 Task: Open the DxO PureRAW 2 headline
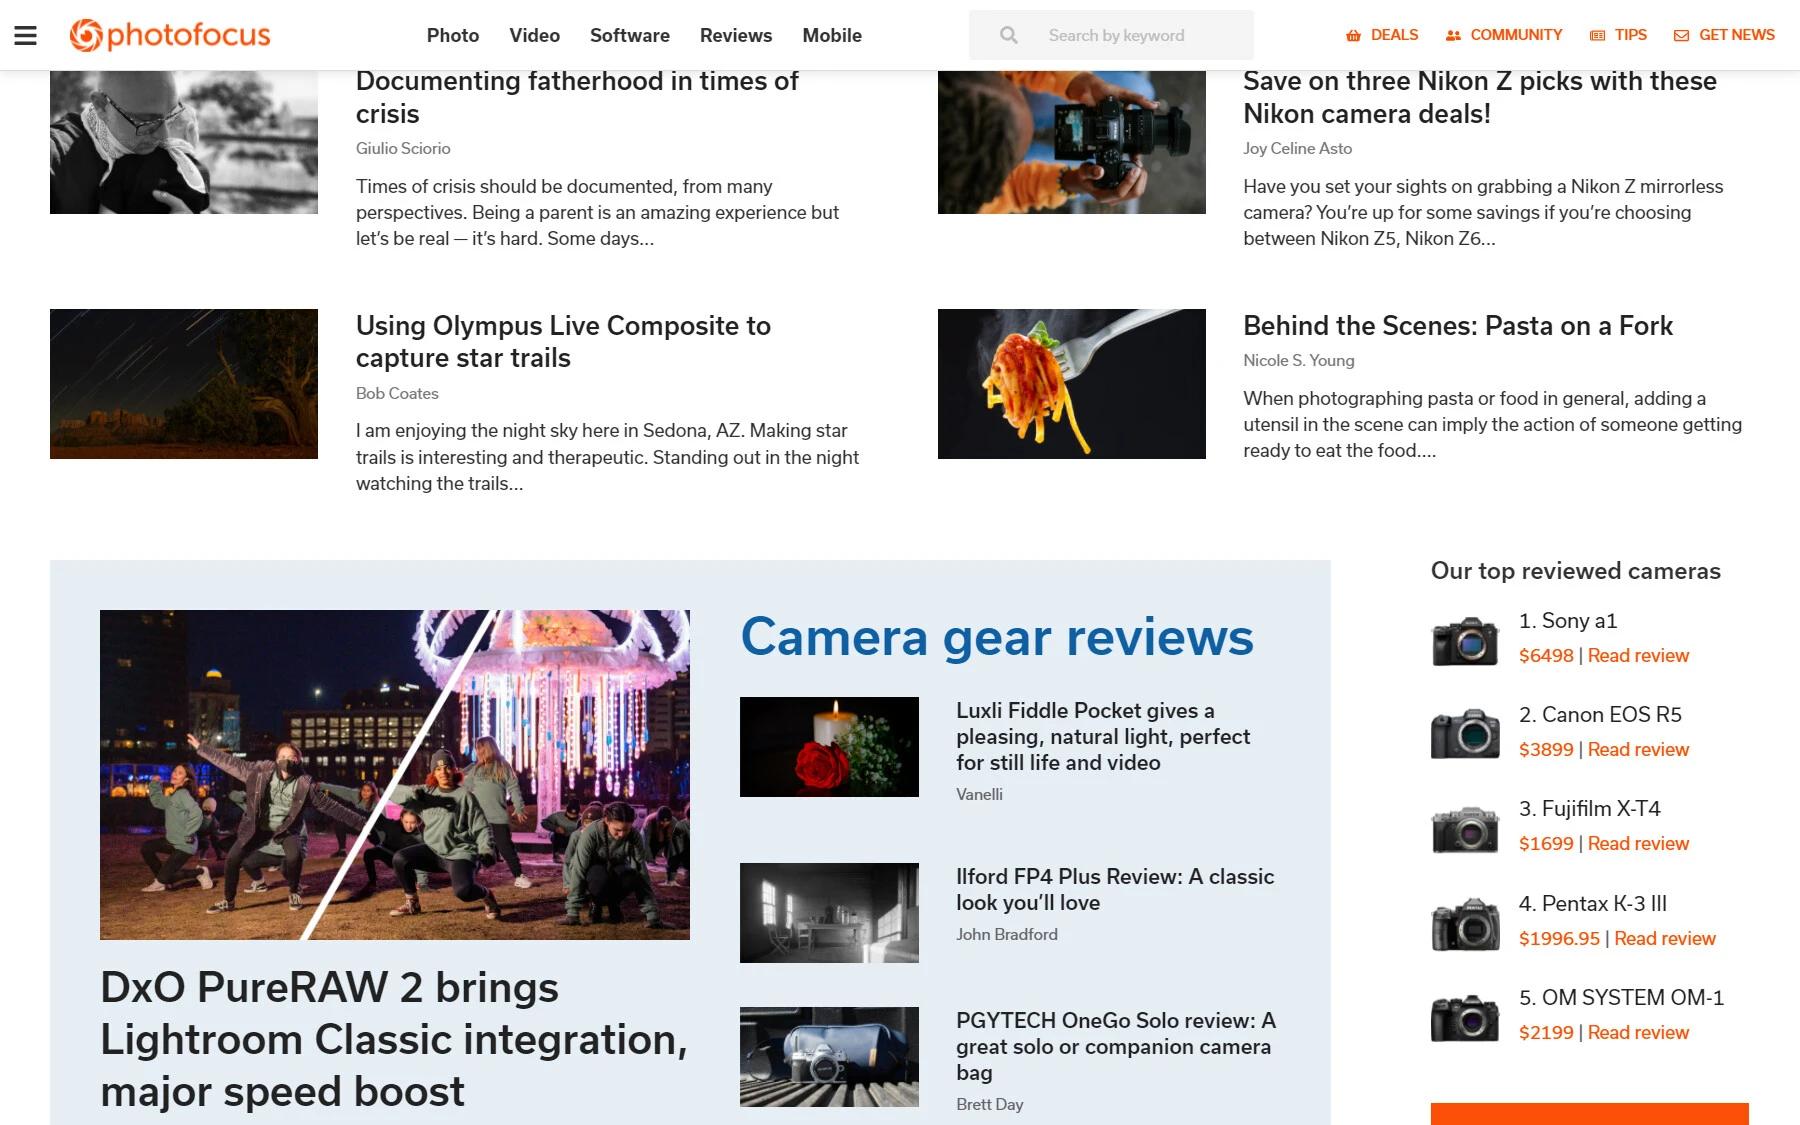point(394,1039)
